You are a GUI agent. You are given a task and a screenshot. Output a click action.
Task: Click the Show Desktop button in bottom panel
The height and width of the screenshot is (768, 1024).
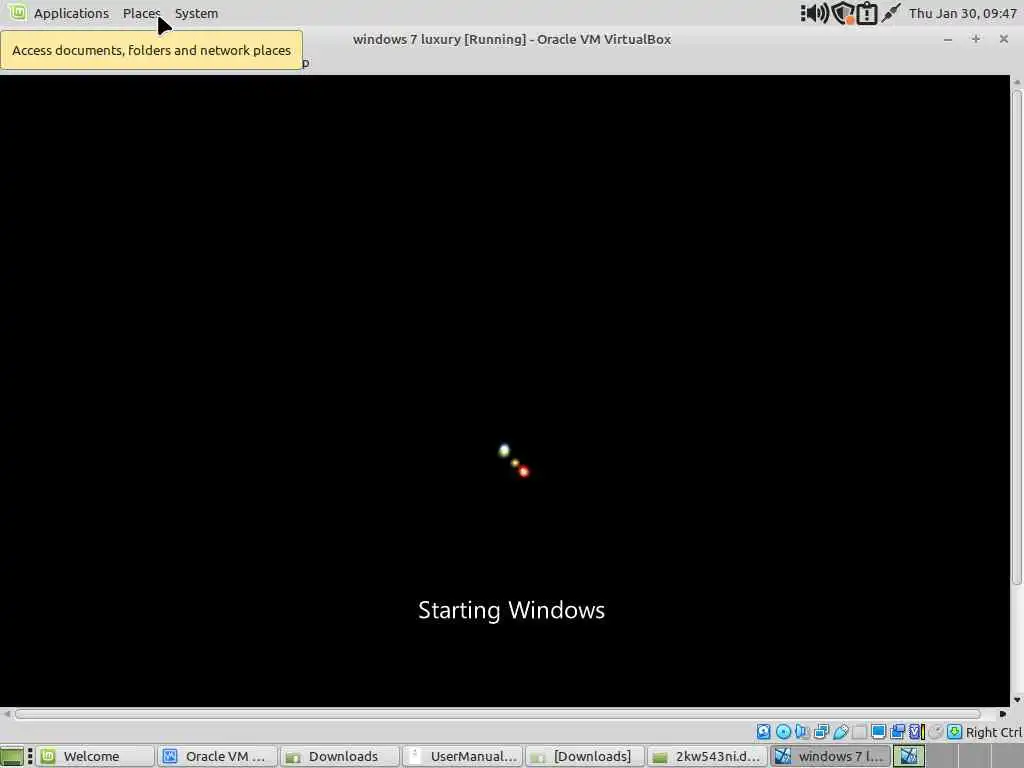click(x=12, y=756)
